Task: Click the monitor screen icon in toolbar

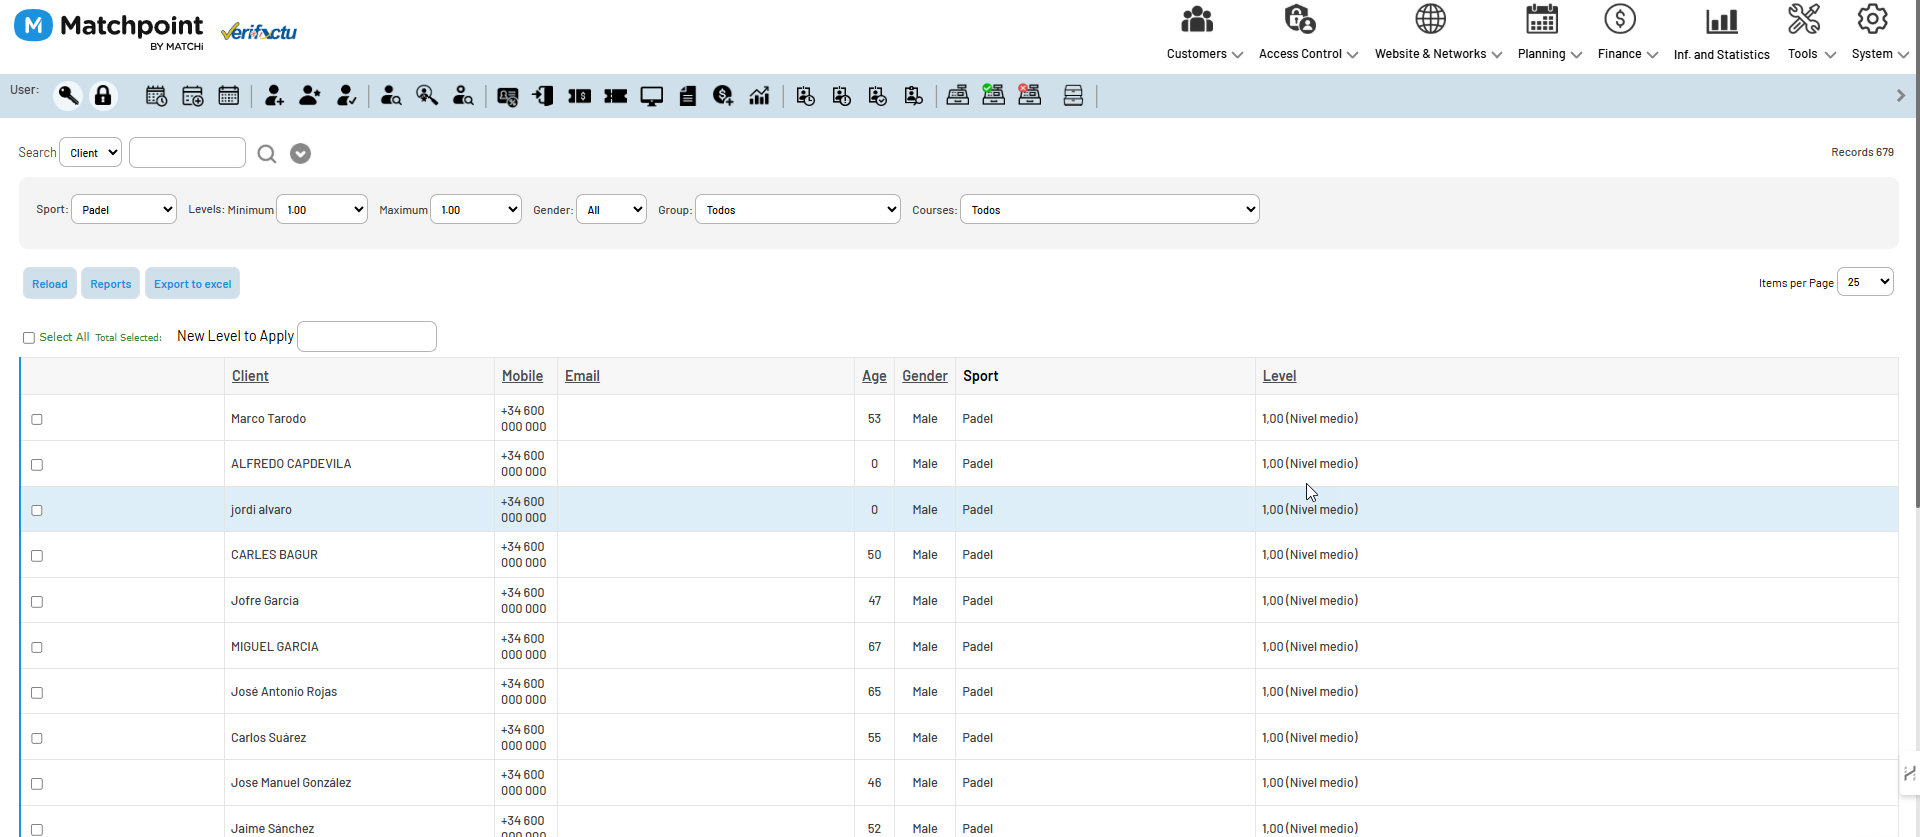Action: (x=652, y=96)
